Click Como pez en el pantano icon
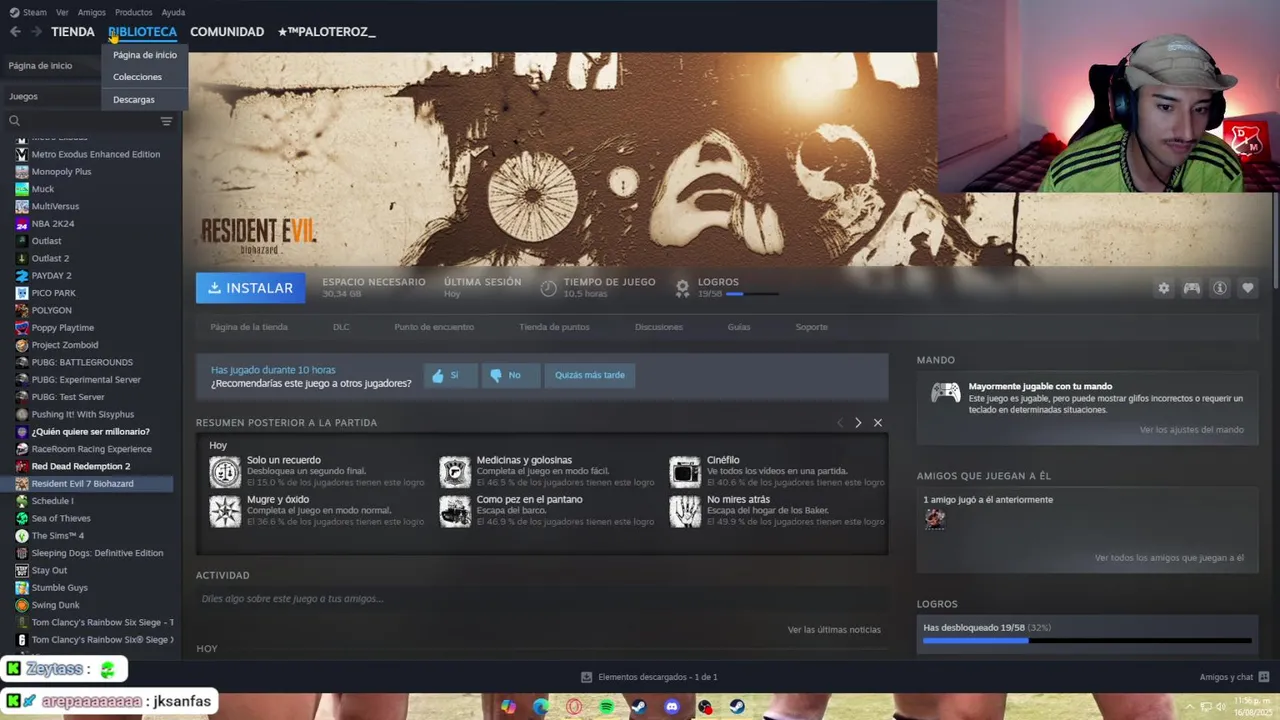Viewport: 1280px width, 720px height. pyautogui.click(x=455, y=511)
